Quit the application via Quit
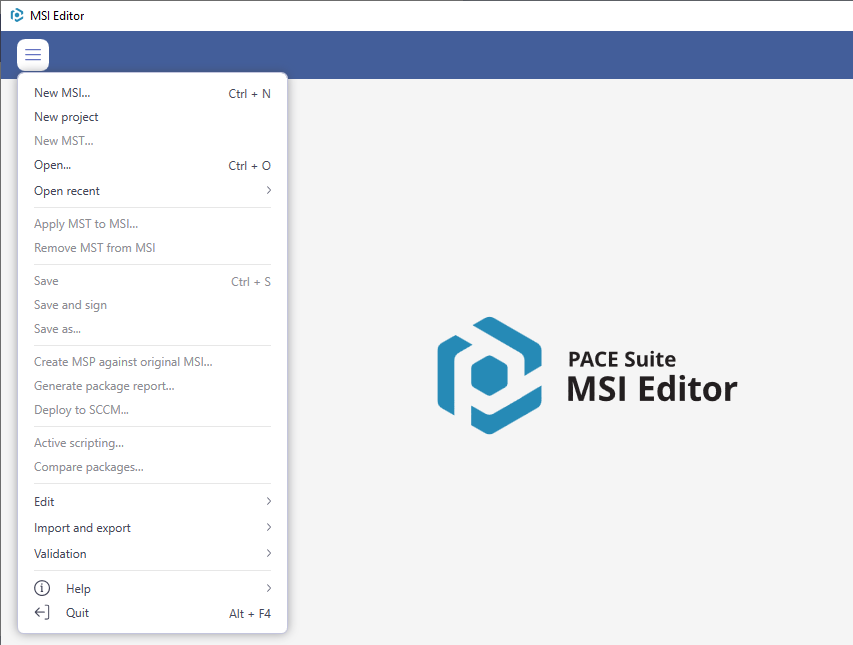Viewport: 853px width, 645px height. [152, 613]
